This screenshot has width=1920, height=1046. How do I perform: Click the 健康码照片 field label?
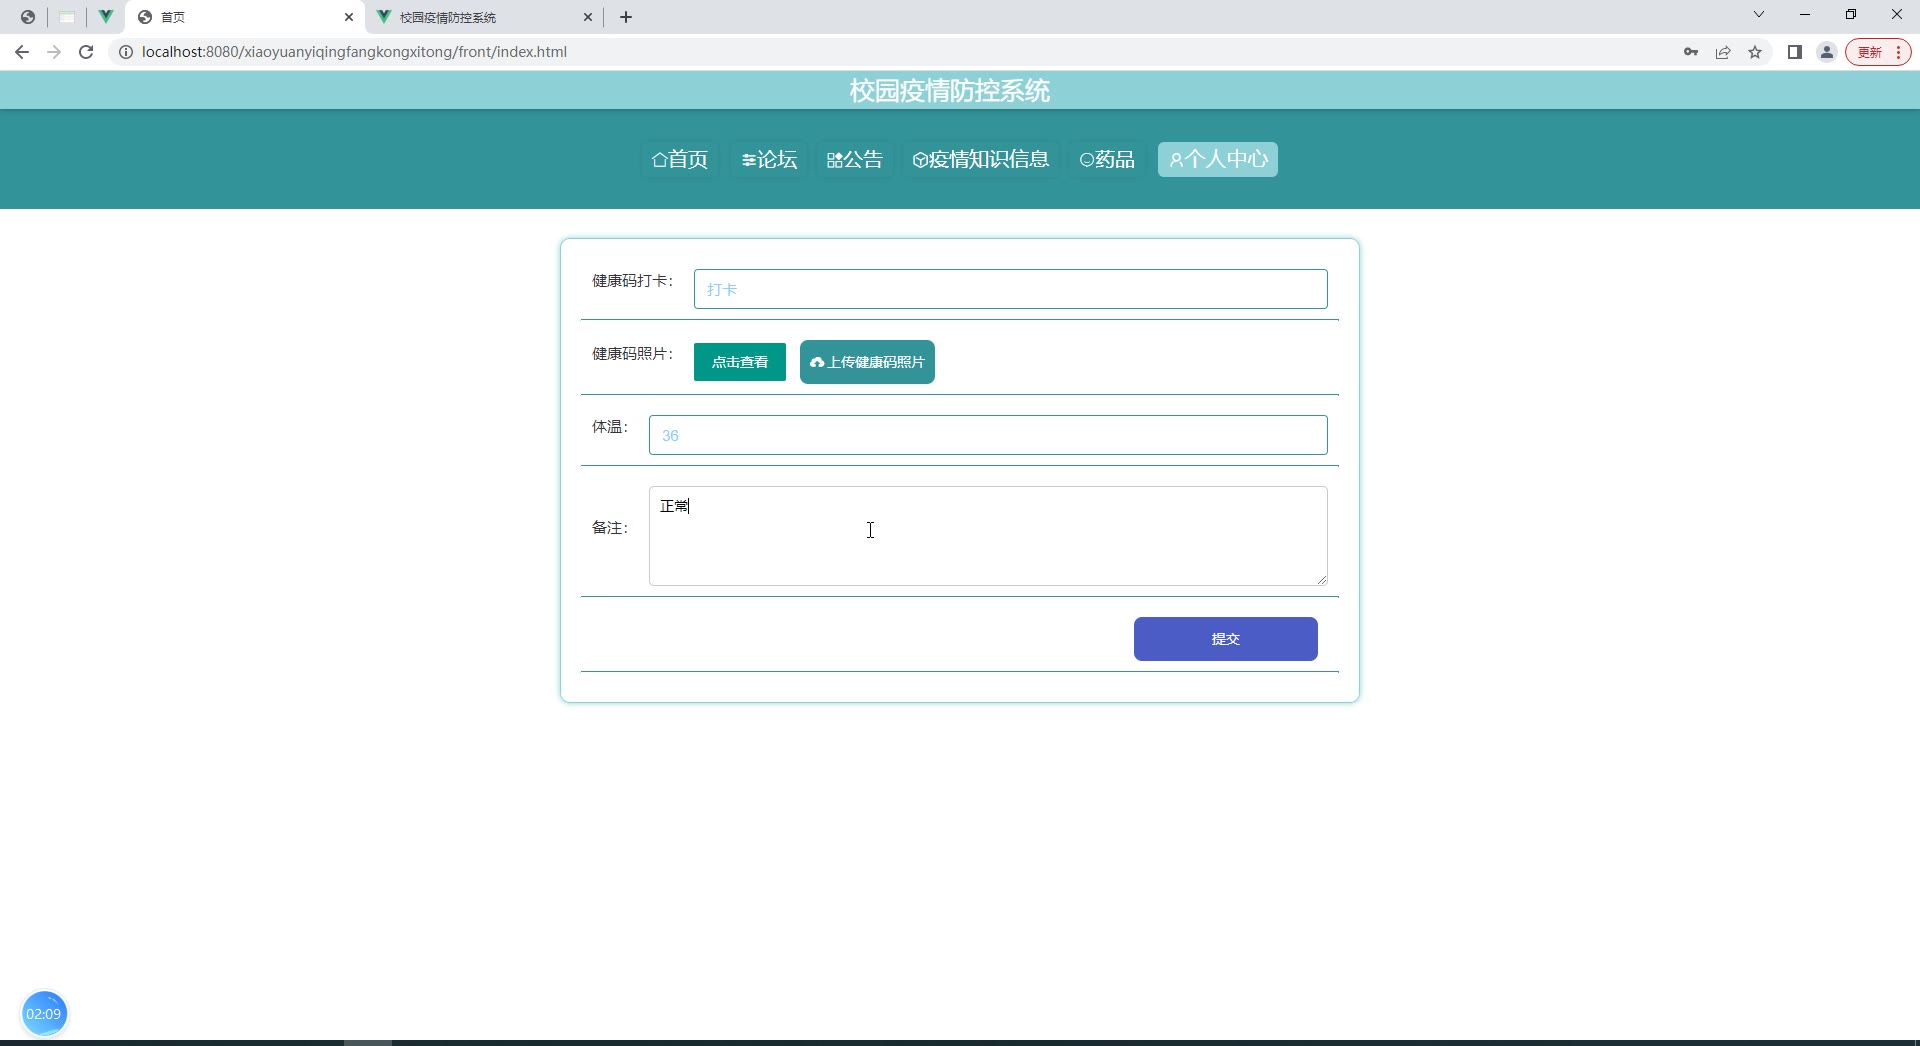632,354
